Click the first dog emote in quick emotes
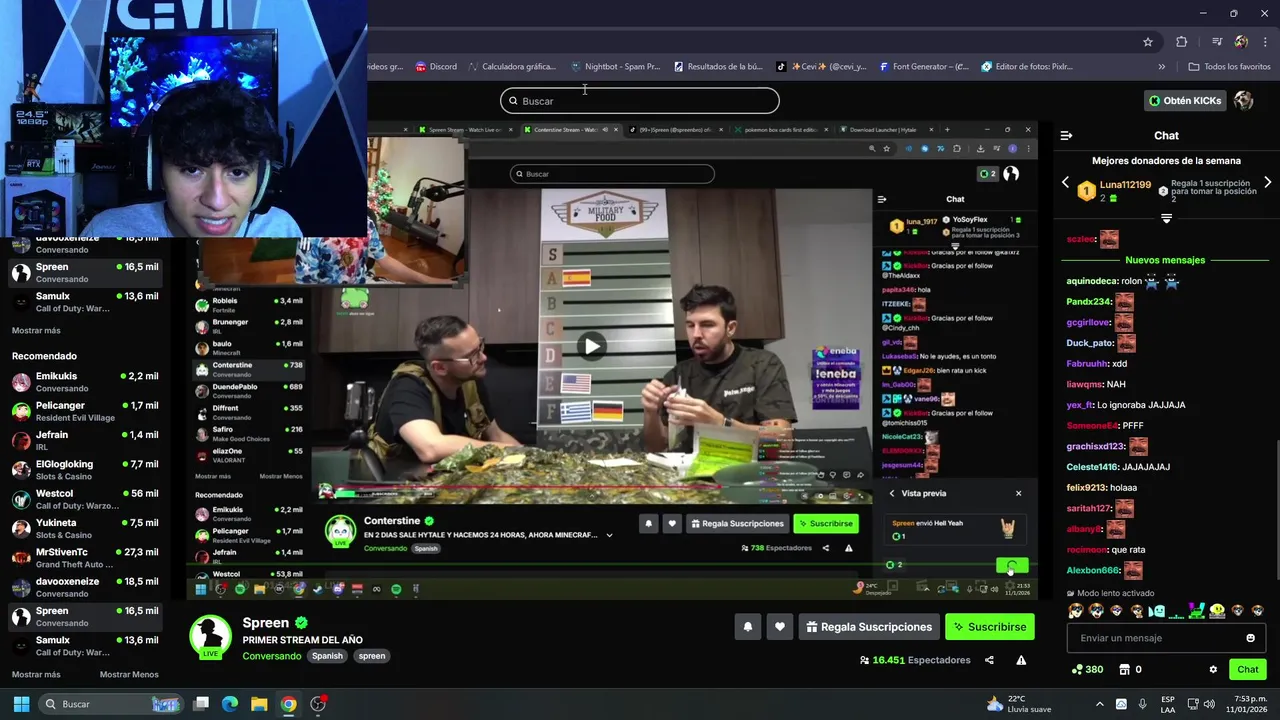 click(1076, 611)
